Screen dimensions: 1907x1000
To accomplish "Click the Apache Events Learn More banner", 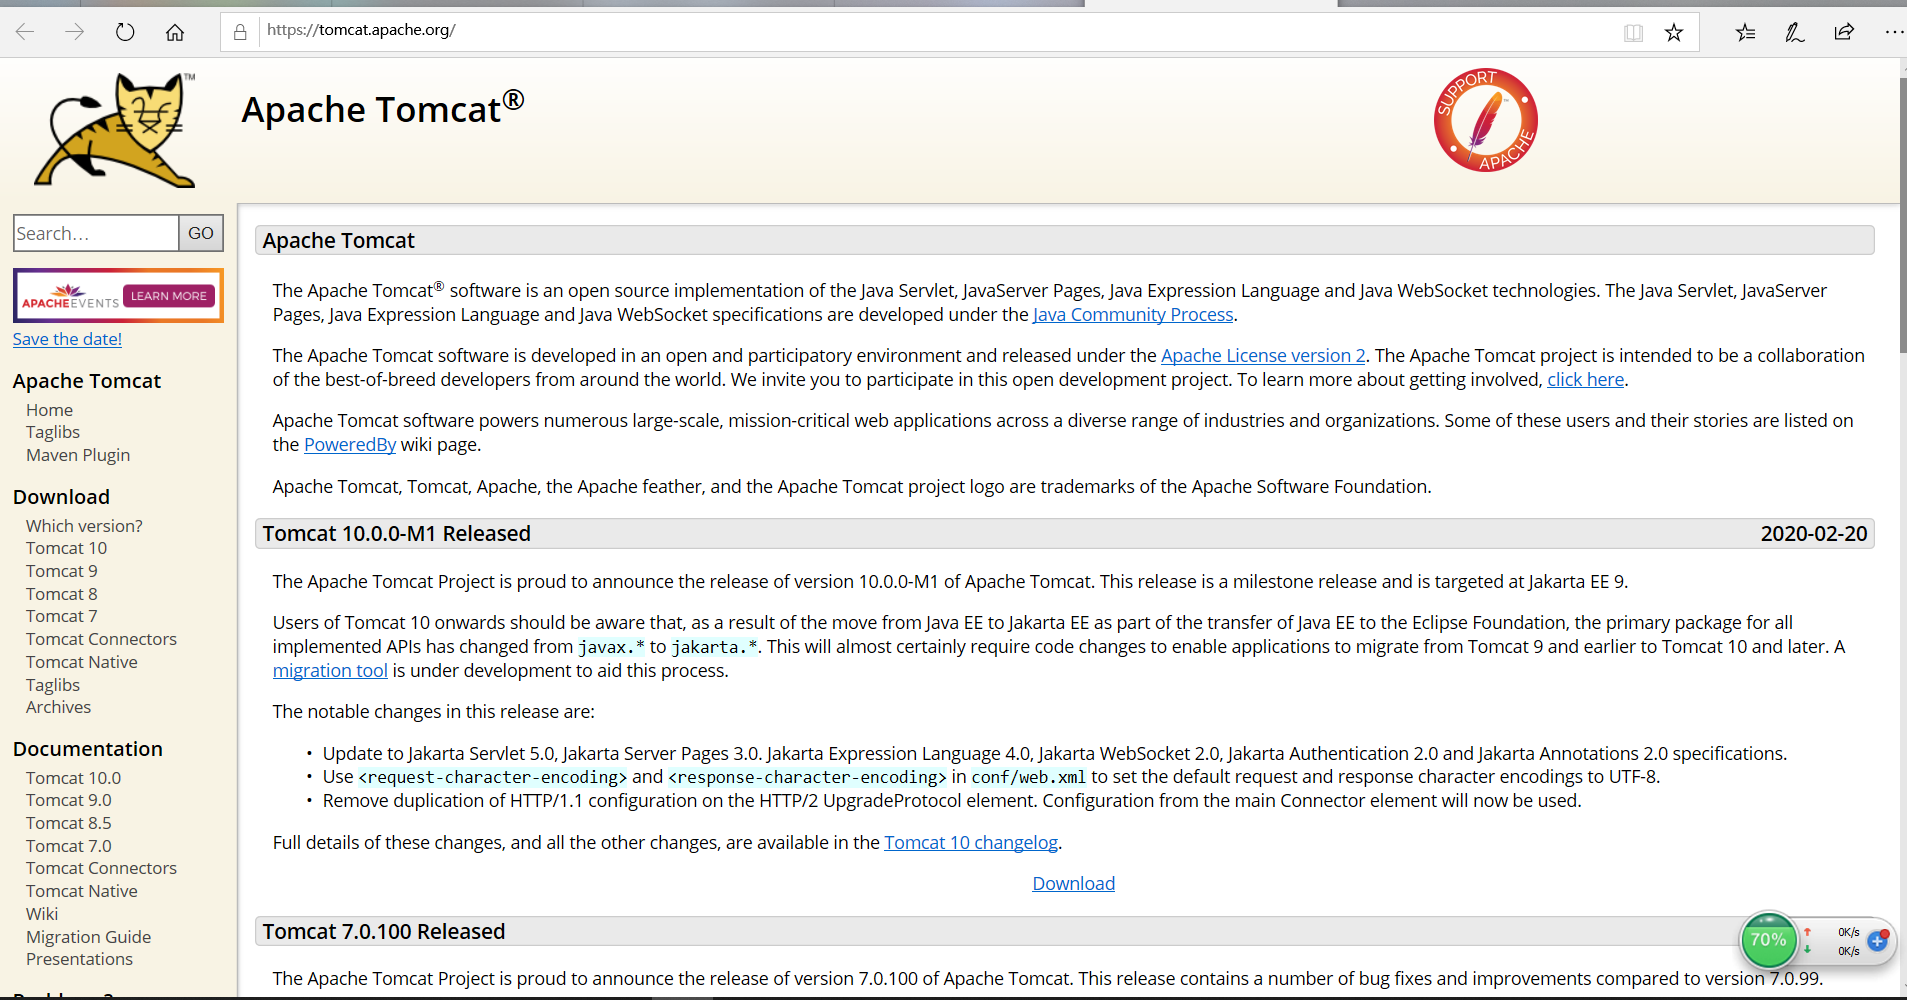I will (118, 296).
